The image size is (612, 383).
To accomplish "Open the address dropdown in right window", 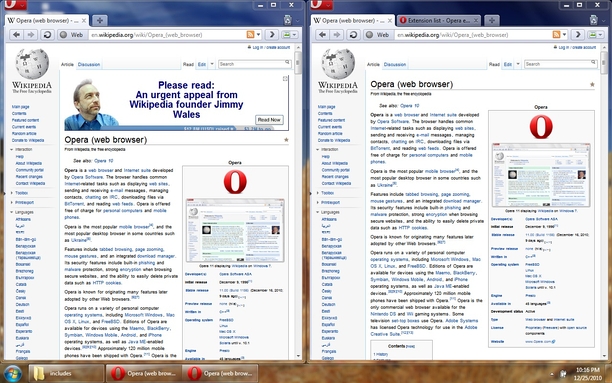I will (564, 35).
